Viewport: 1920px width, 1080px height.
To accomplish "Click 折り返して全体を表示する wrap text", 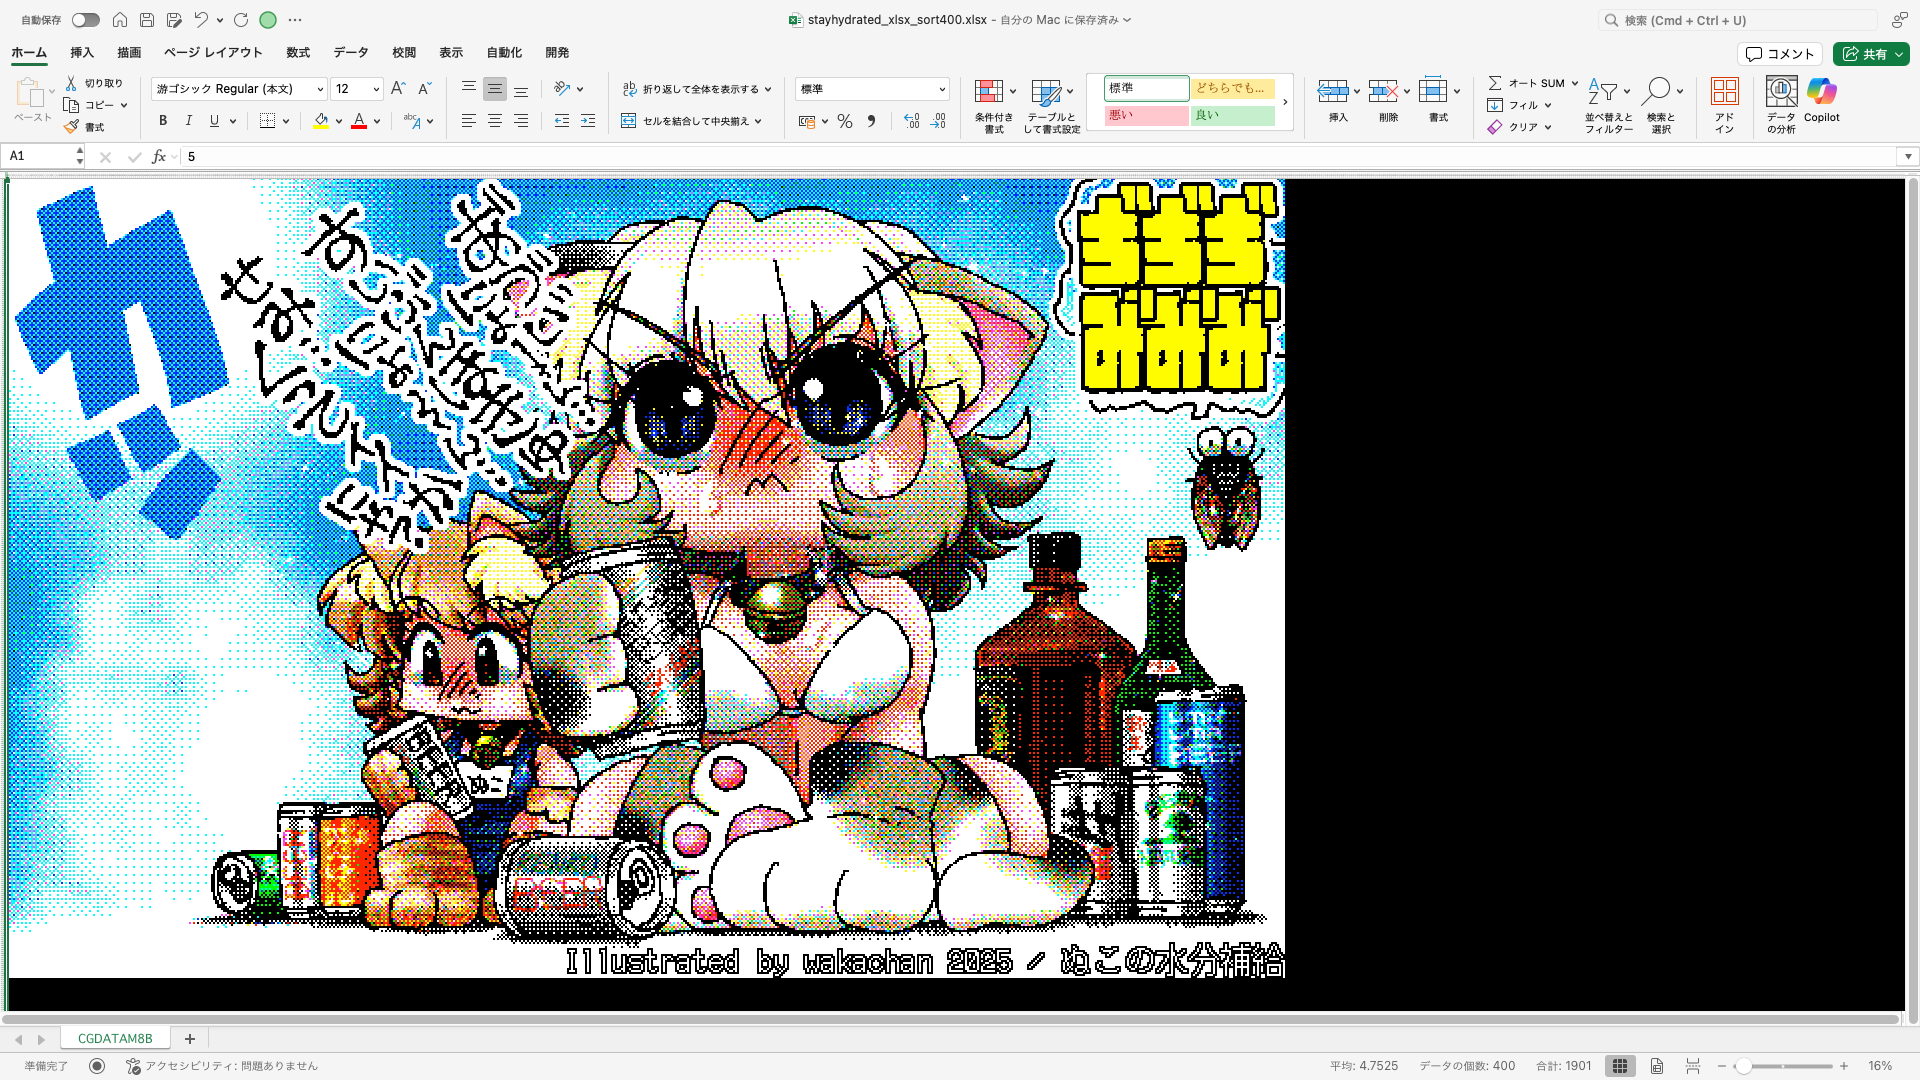I will click(697, 89).
